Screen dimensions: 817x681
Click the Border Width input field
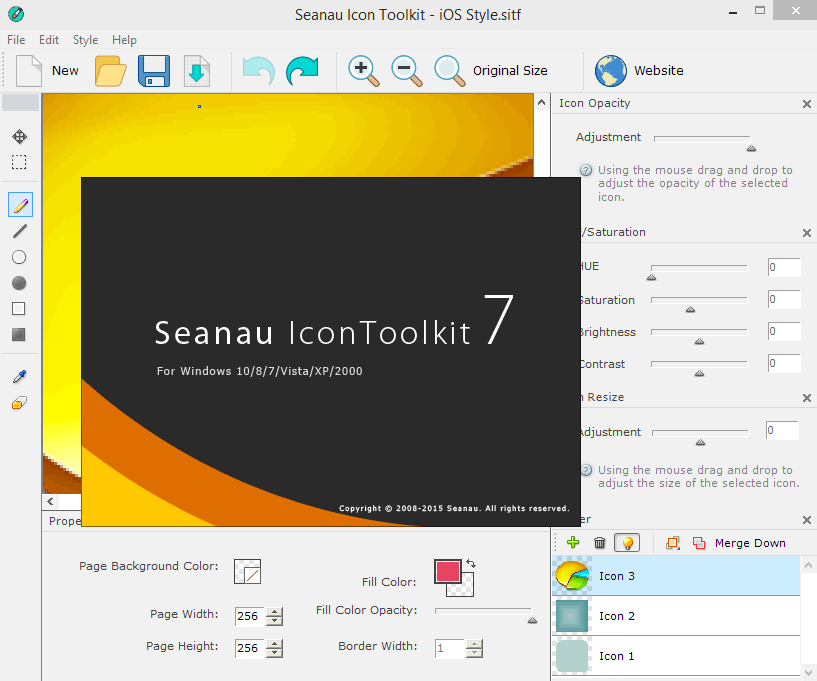(x=450, y=648)
